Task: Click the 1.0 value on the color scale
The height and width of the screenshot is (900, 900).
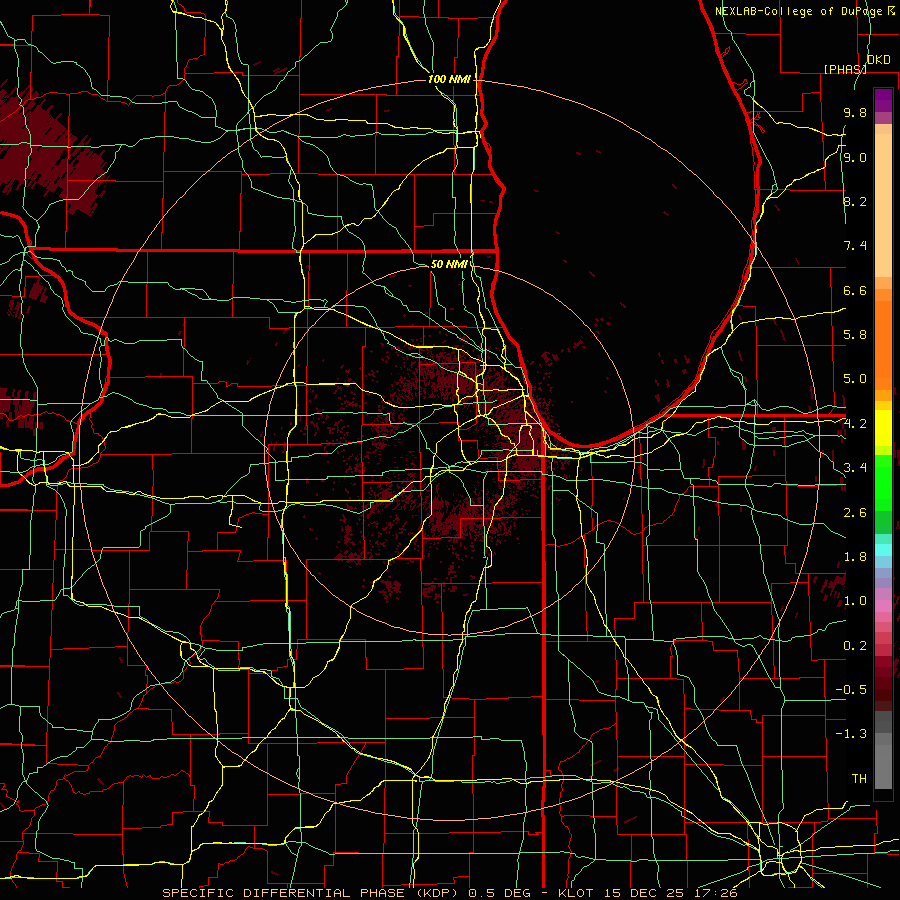Action: coord(855,601)
